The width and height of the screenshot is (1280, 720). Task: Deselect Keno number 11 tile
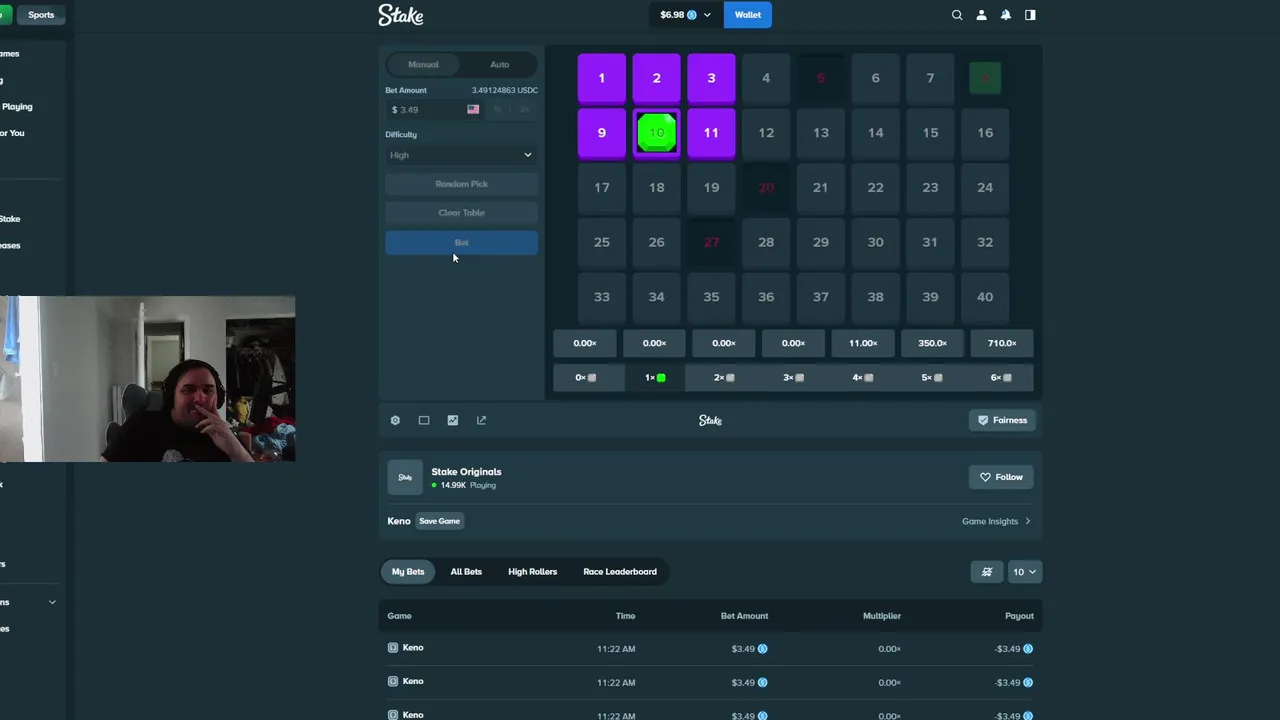711,133
